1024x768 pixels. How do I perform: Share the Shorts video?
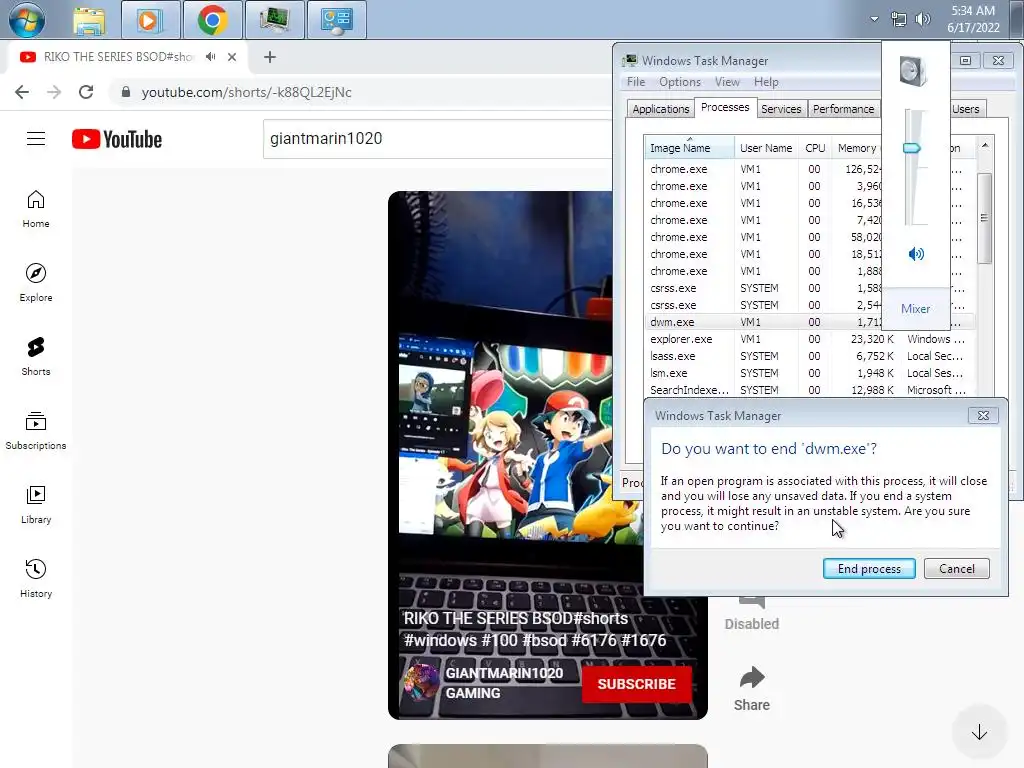tap(752, 688)
